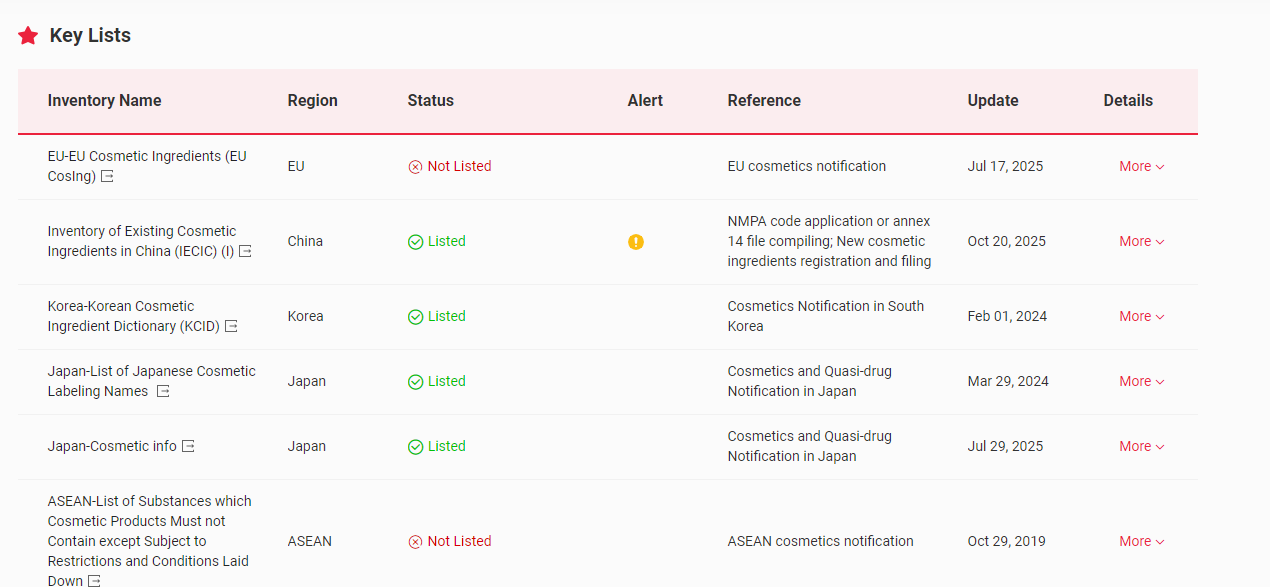
Task: Expand More for Japanese Cosmetic Labeling Names
Action: (1141, 382)
